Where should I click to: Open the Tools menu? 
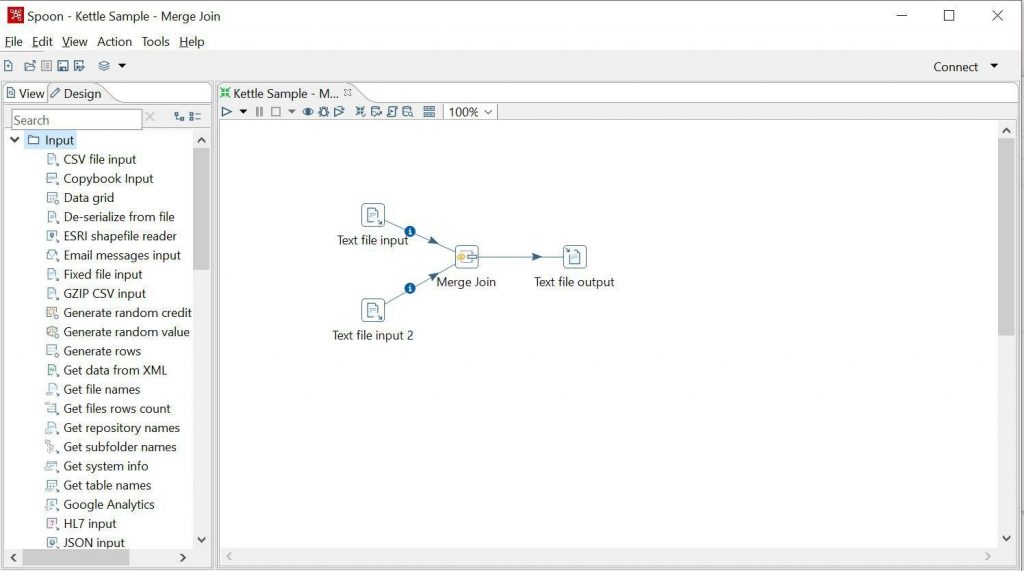[x=155, y=42]
